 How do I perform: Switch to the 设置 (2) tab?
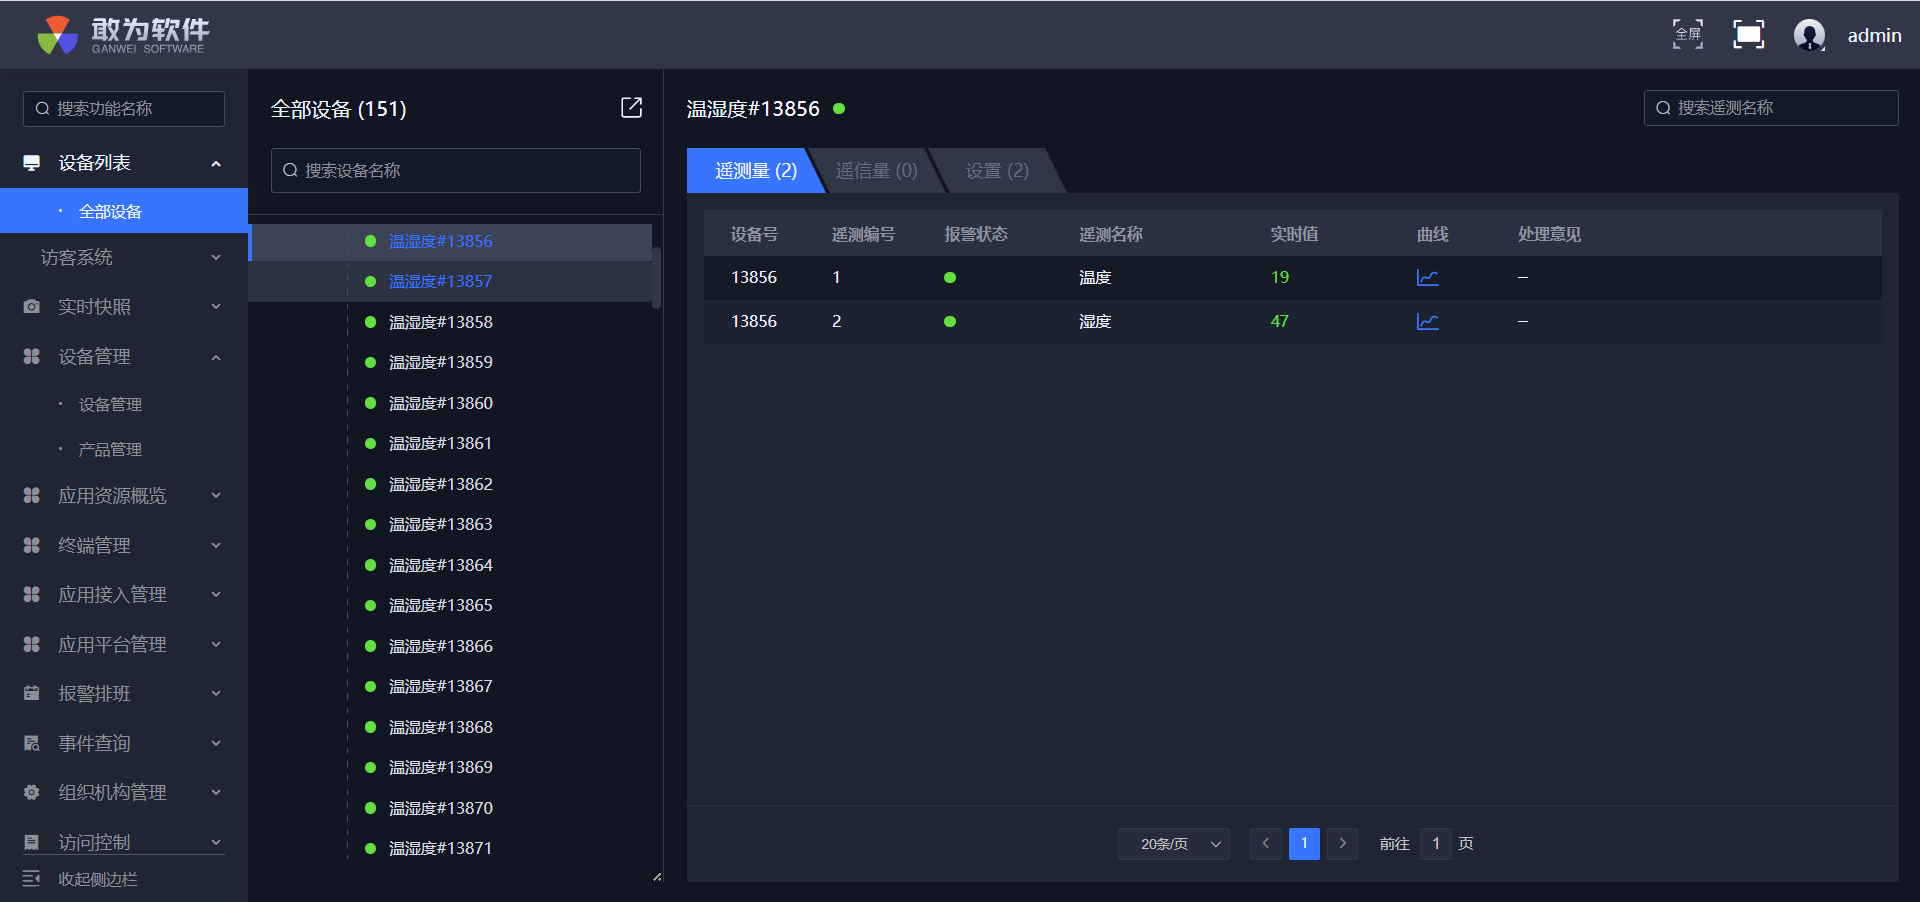pyautogui.click(x=996, y=171)
